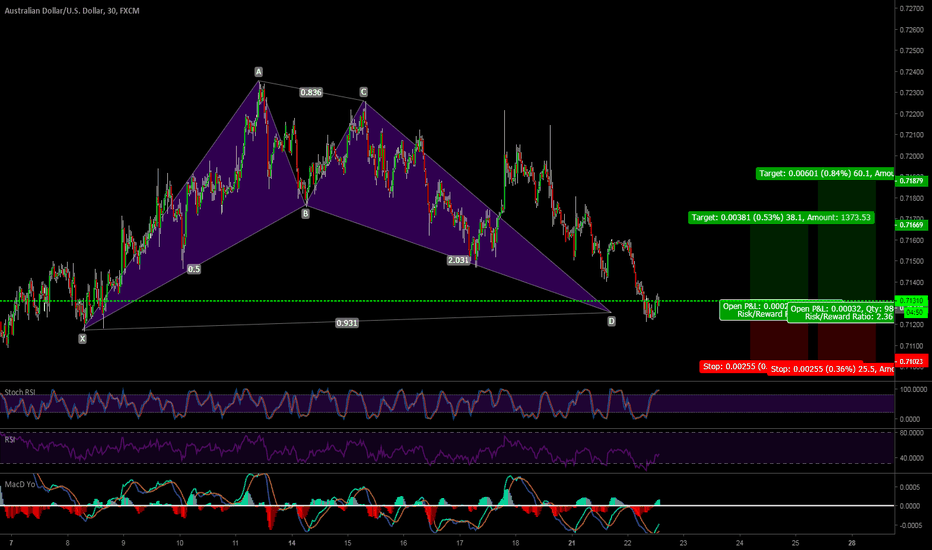932x550 pixels.
Task: Click the 0.836 ratio label
Action: point(311,92)
